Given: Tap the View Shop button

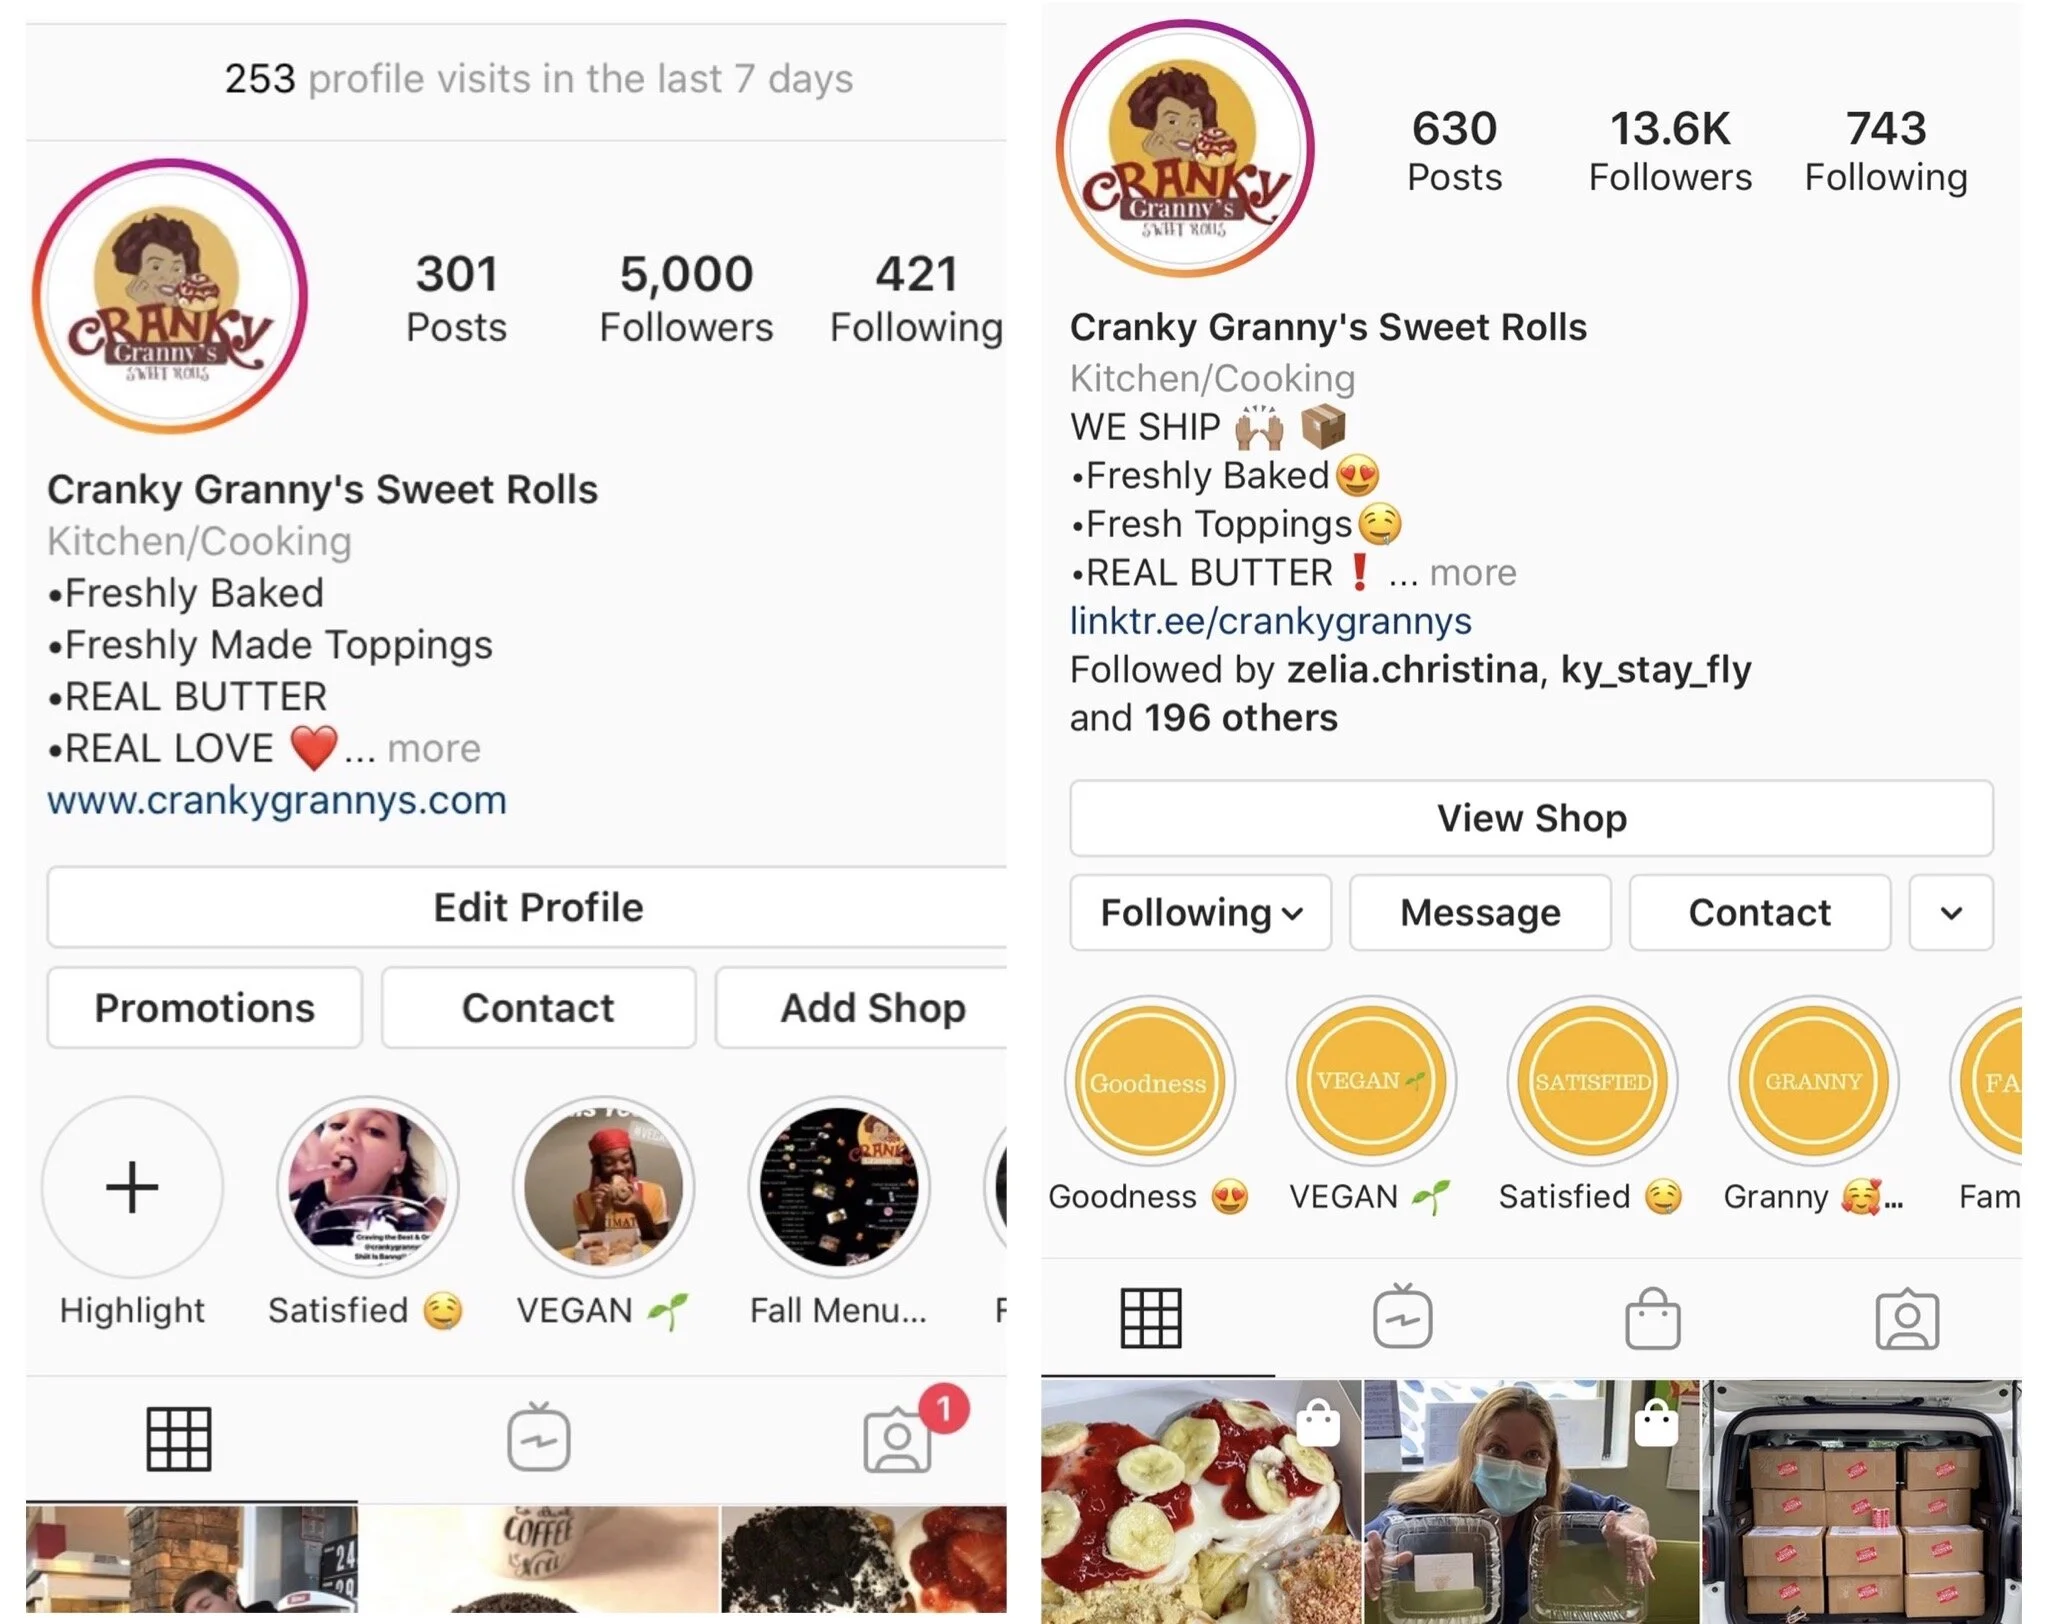Looking at the screenshot, I should pos(1531,818).
